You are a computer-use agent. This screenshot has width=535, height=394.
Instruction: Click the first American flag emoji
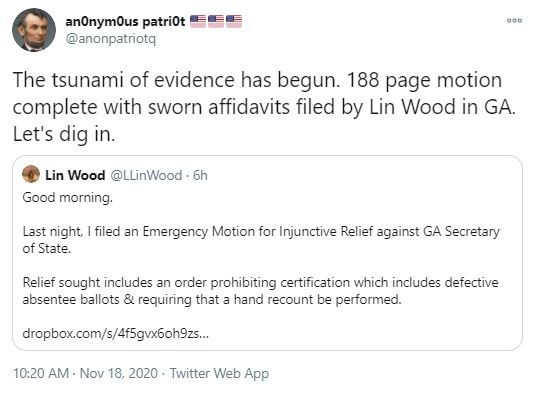198,21
